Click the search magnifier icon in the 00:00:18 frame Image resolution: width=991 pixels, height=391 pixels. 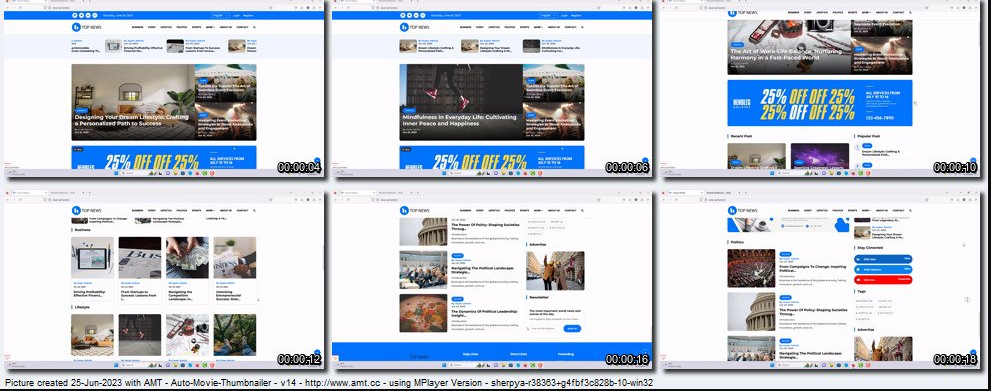[910, 210]
